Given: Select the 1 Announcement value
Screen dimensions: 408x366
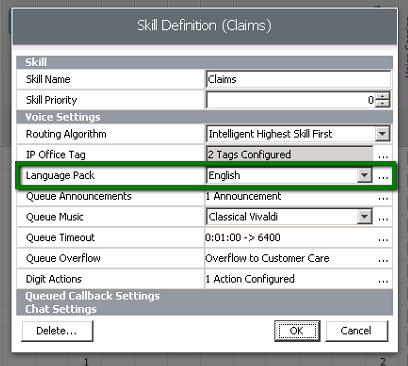Looking at the screenshot, I should 243,196.
